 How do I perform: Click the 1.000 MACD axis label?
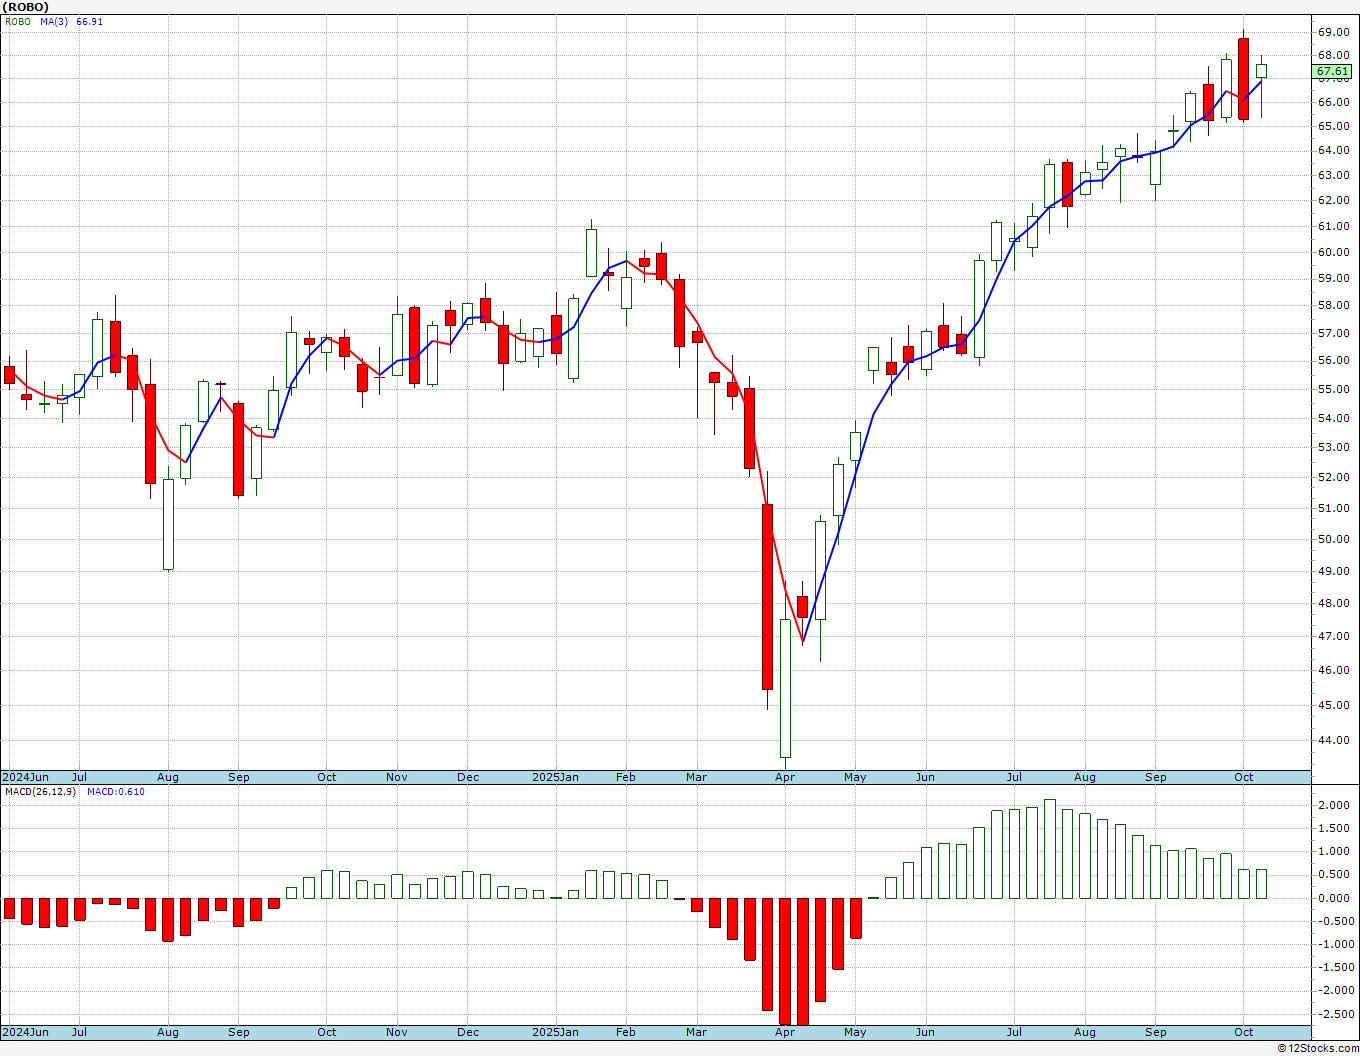(1335, 852)
